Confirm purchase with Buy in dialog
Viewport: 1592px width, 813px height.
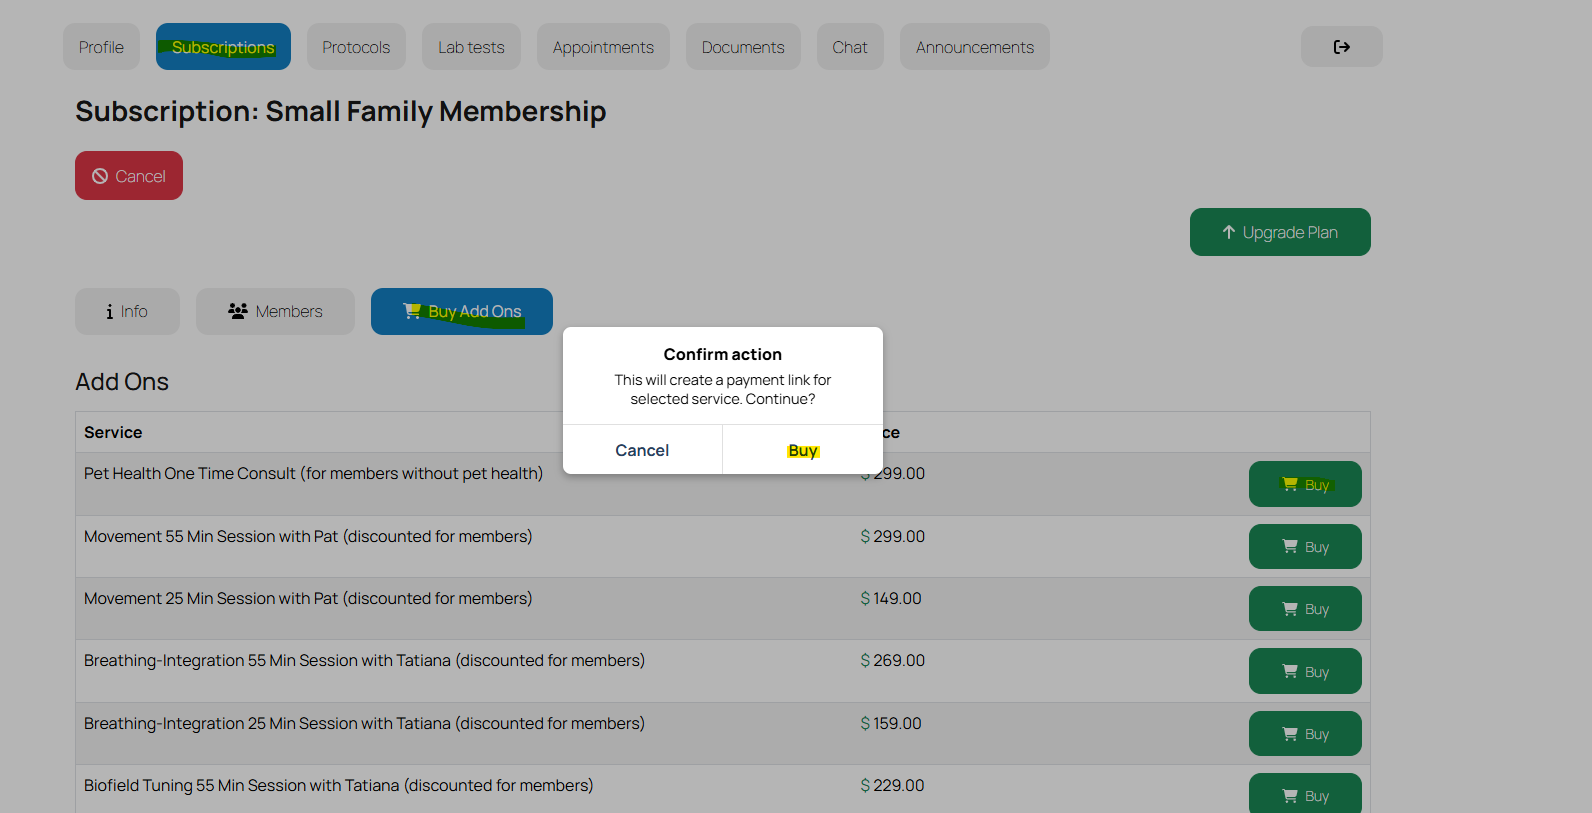(x=802, y=450)
